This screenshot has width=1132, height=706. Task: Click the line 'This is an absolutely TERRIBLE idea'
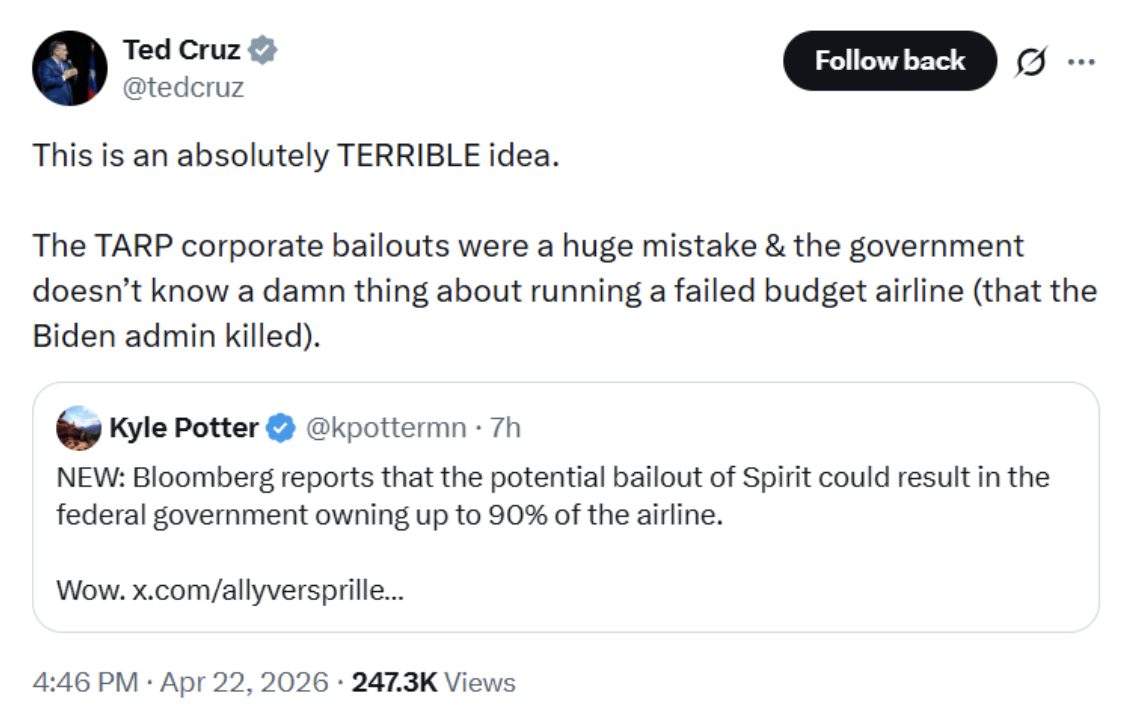[295, 157]
